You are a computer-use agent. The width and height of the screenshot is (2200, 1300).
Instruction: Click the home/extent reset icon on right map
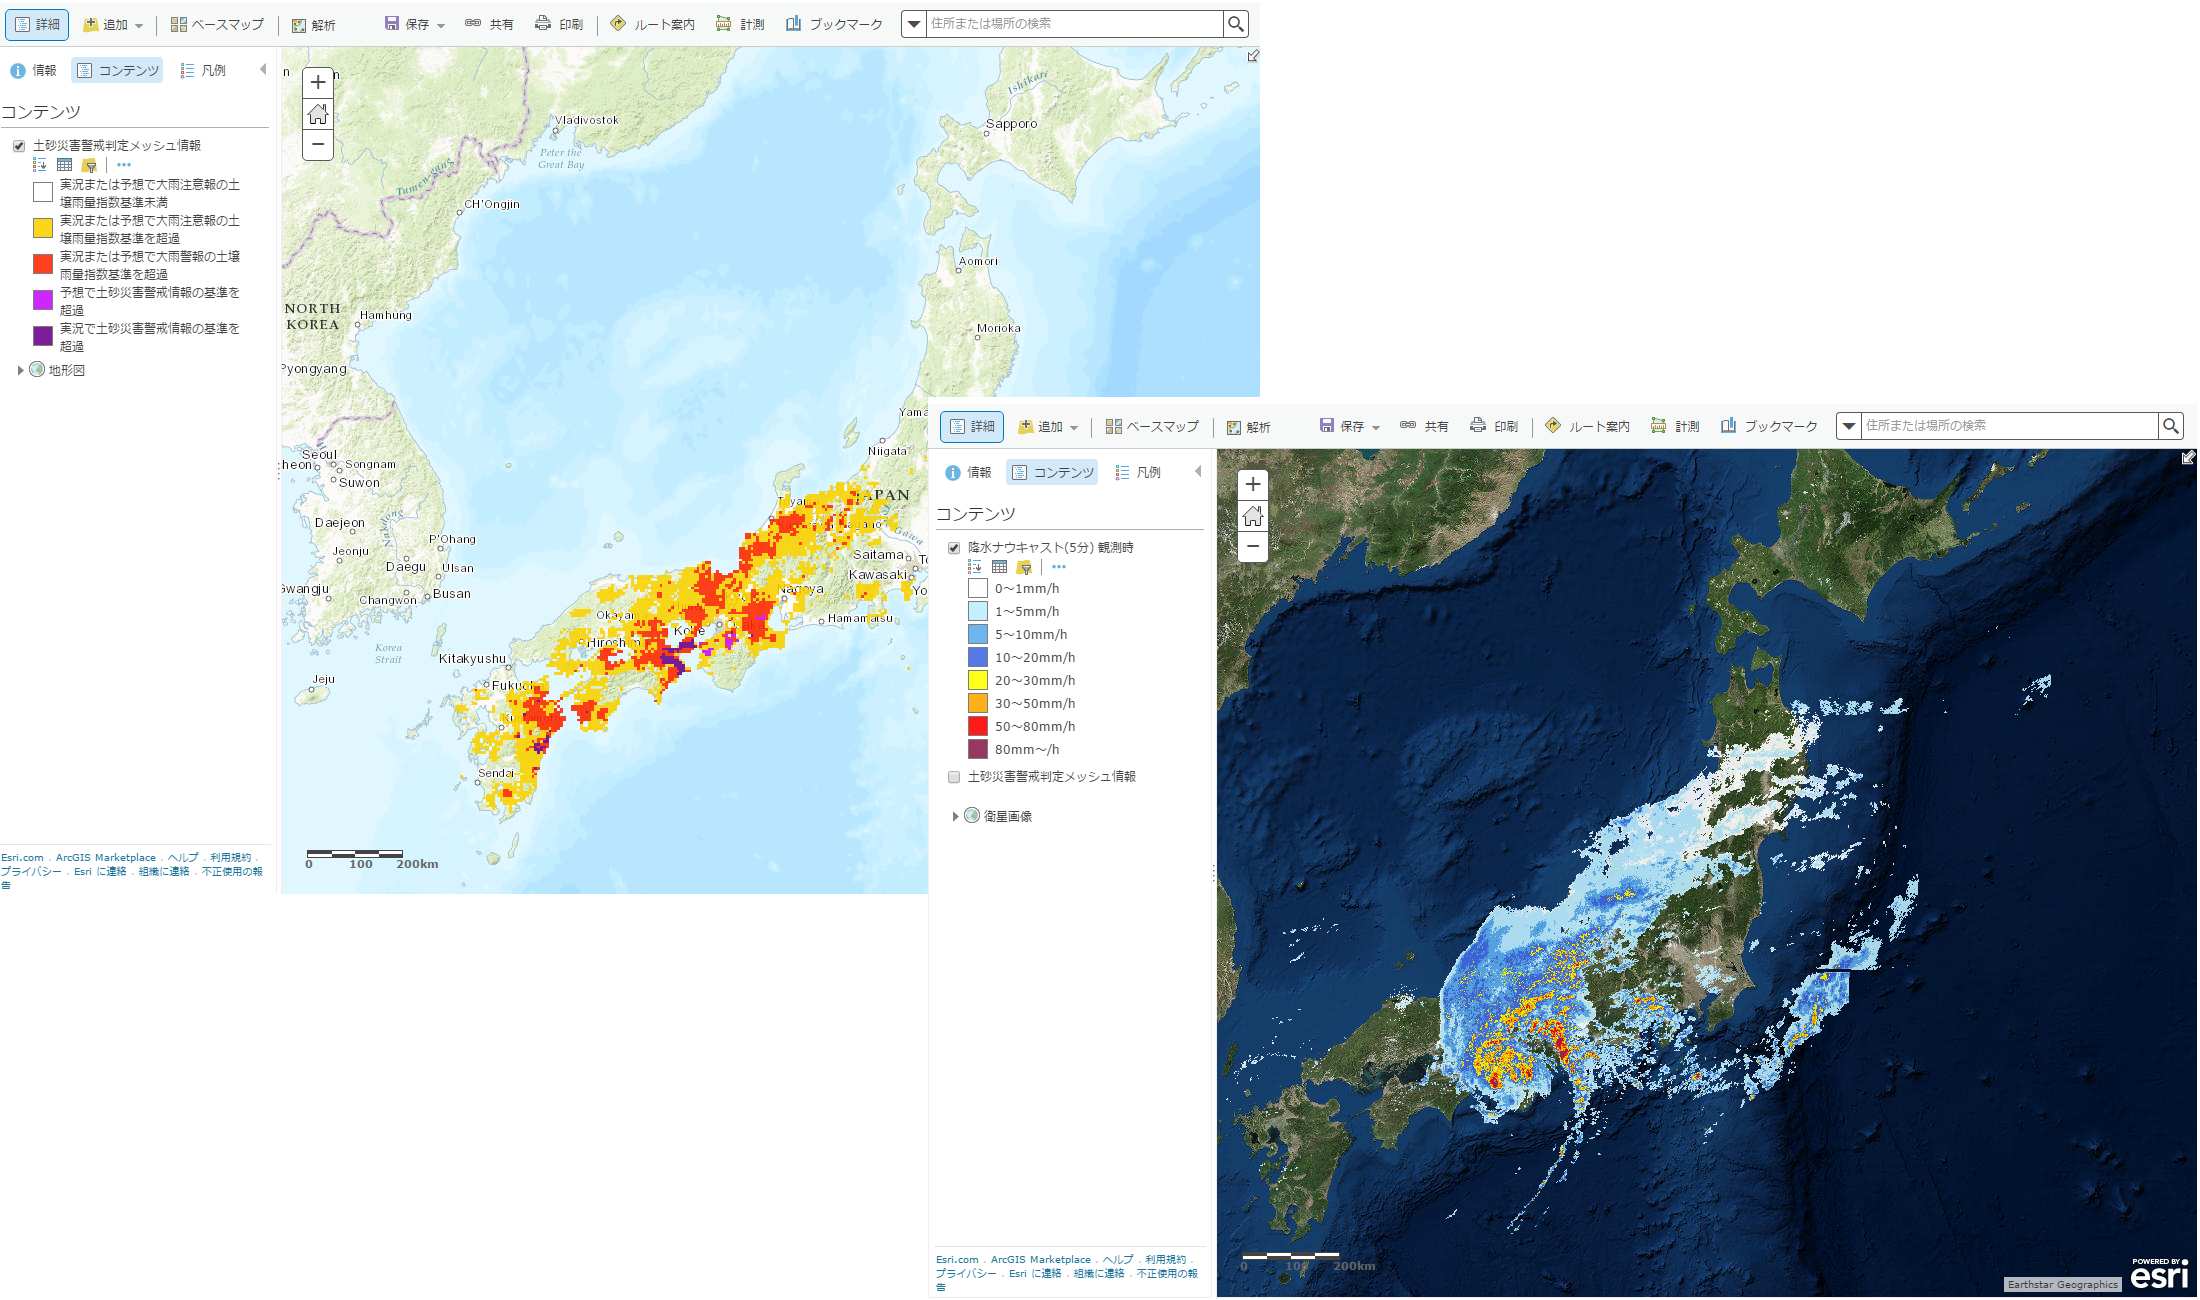[1253, 517]
